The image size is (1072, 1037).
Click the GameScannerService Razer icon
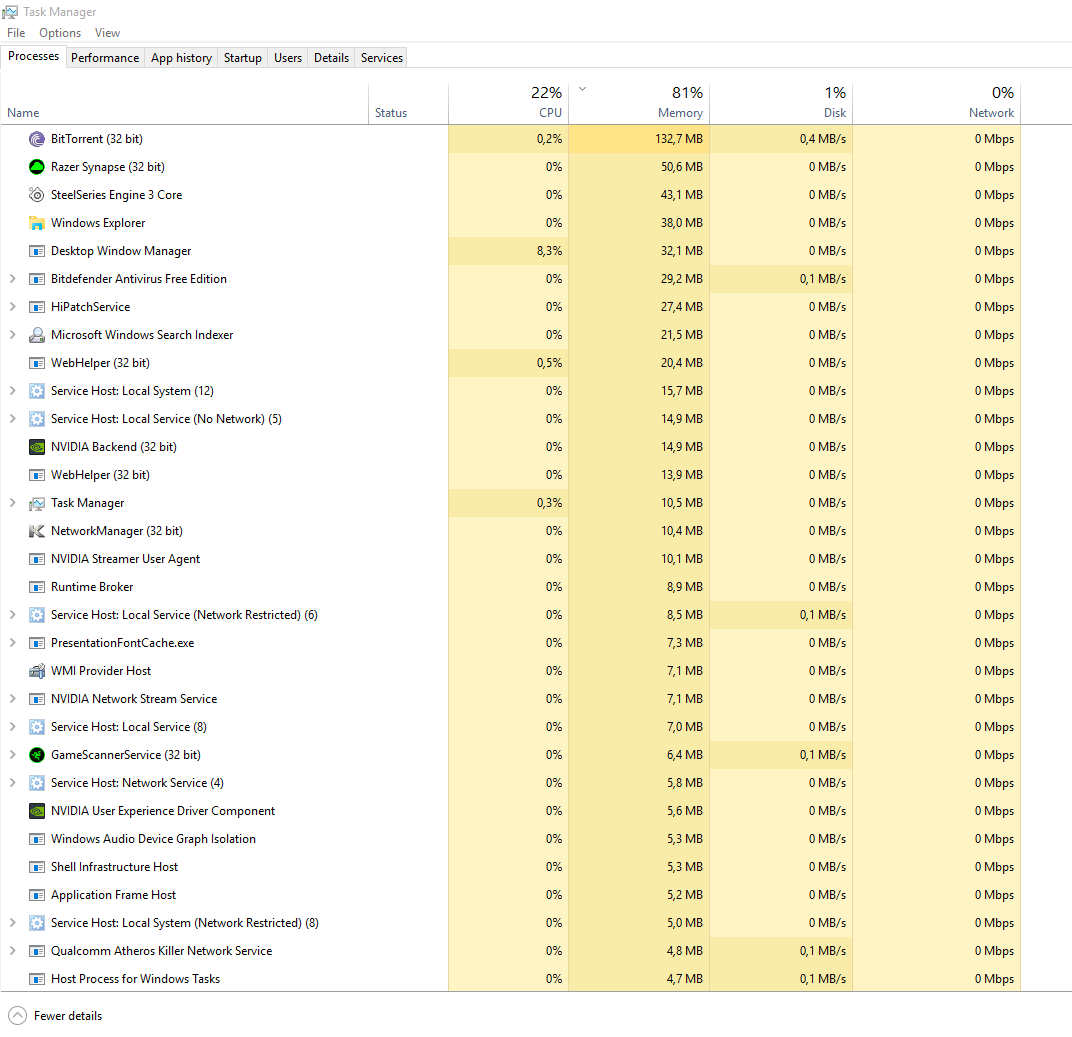pos(37,756)
